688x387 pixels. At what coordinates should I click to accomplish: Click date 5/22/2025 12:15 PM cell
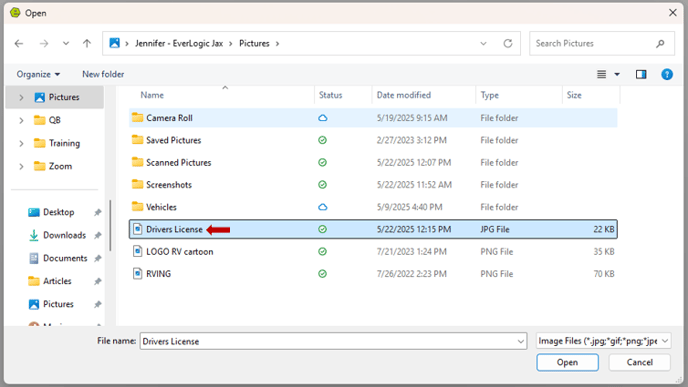click(414, 229)
